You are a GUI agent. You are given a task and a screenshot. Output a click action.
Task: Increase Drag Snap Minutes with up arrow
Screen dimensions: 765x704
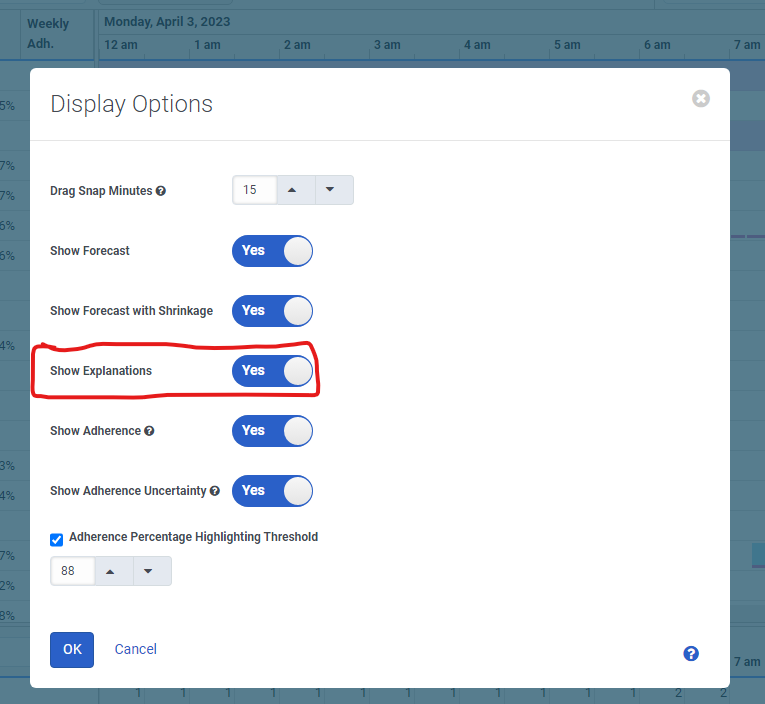pyautogui.click(x=294, y=190)
